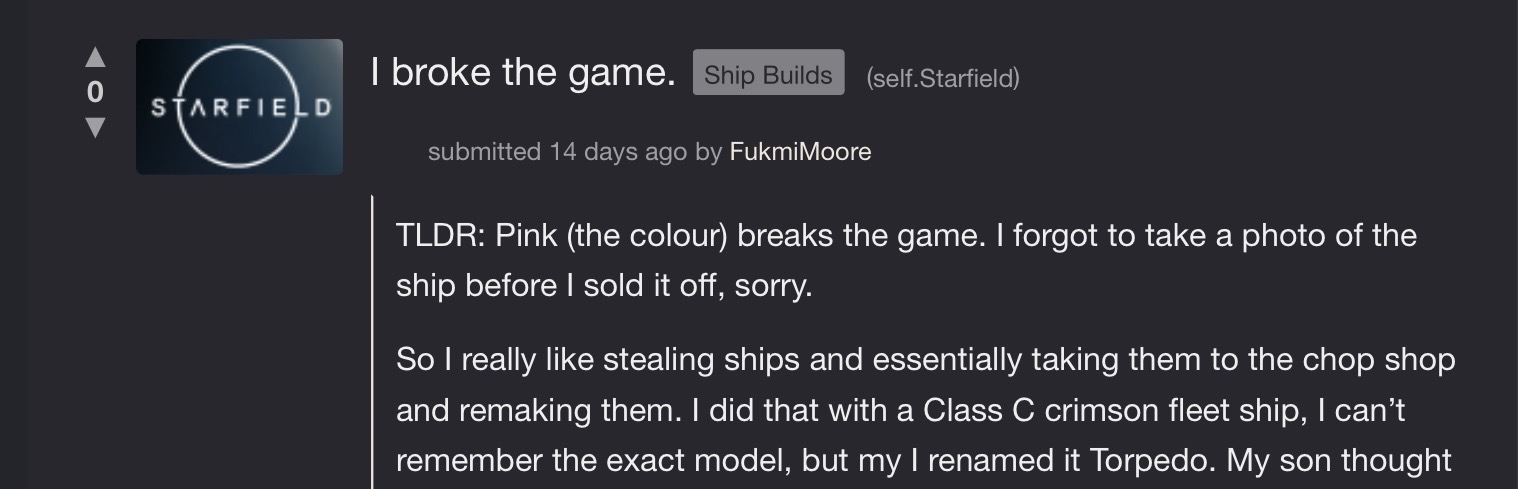1518x489 pixels.
Task: Select the Ship Builds flair tag
Action: pyautogui.click(x=768, y=75)
